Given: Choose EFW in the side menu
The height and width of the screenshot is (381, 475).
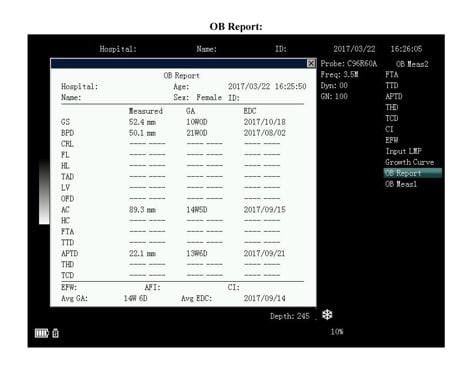Looking at the screenshot, I should (x=392, y=140).
